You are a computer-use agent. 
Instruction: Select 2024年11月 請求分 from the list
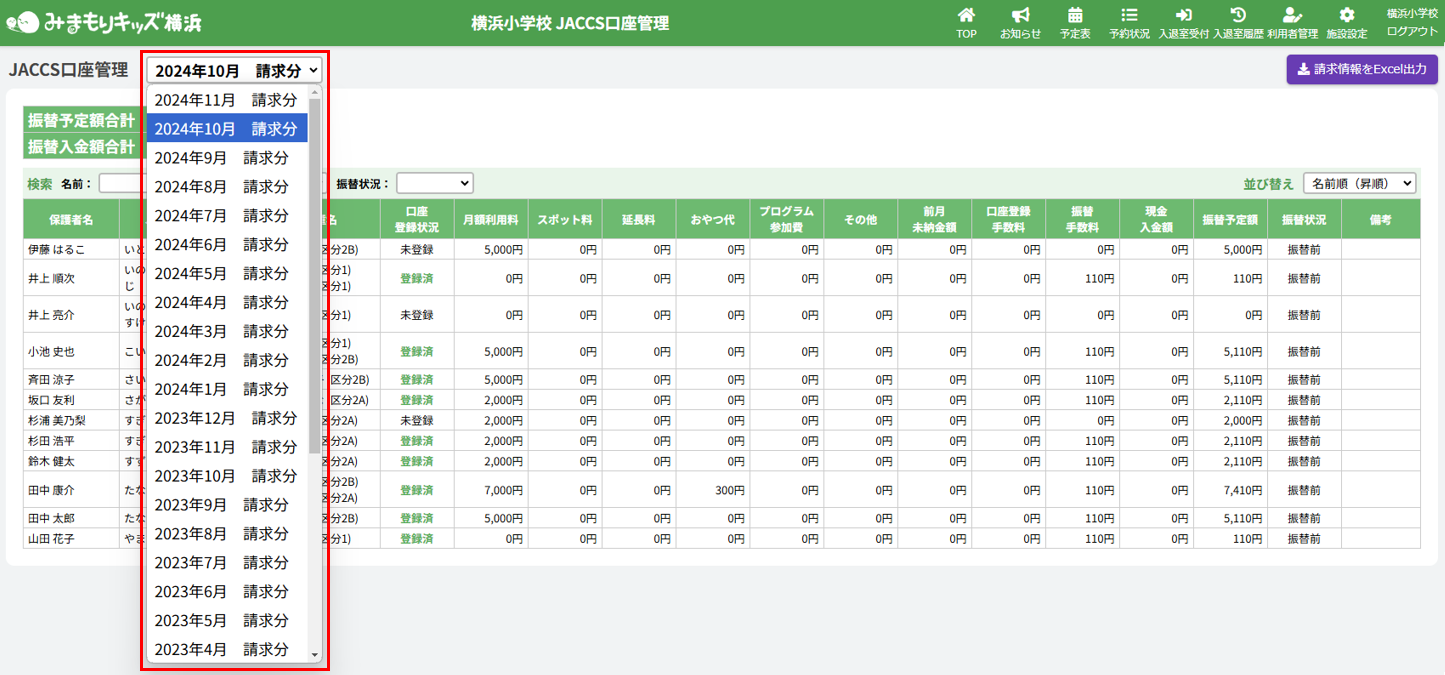(x=226, y=100)
